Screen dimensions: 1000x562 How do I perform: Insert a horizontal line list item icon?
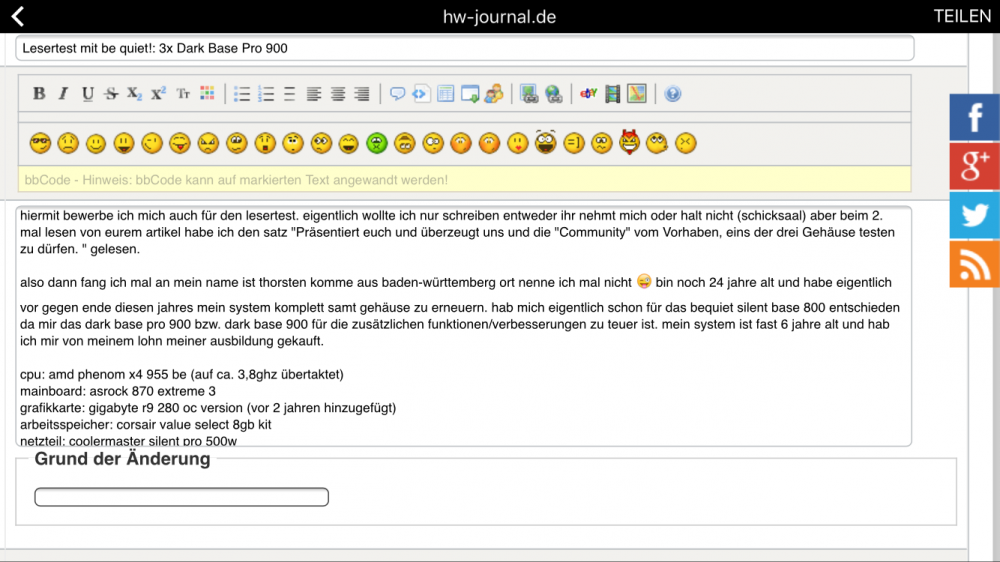pos(290,94)
